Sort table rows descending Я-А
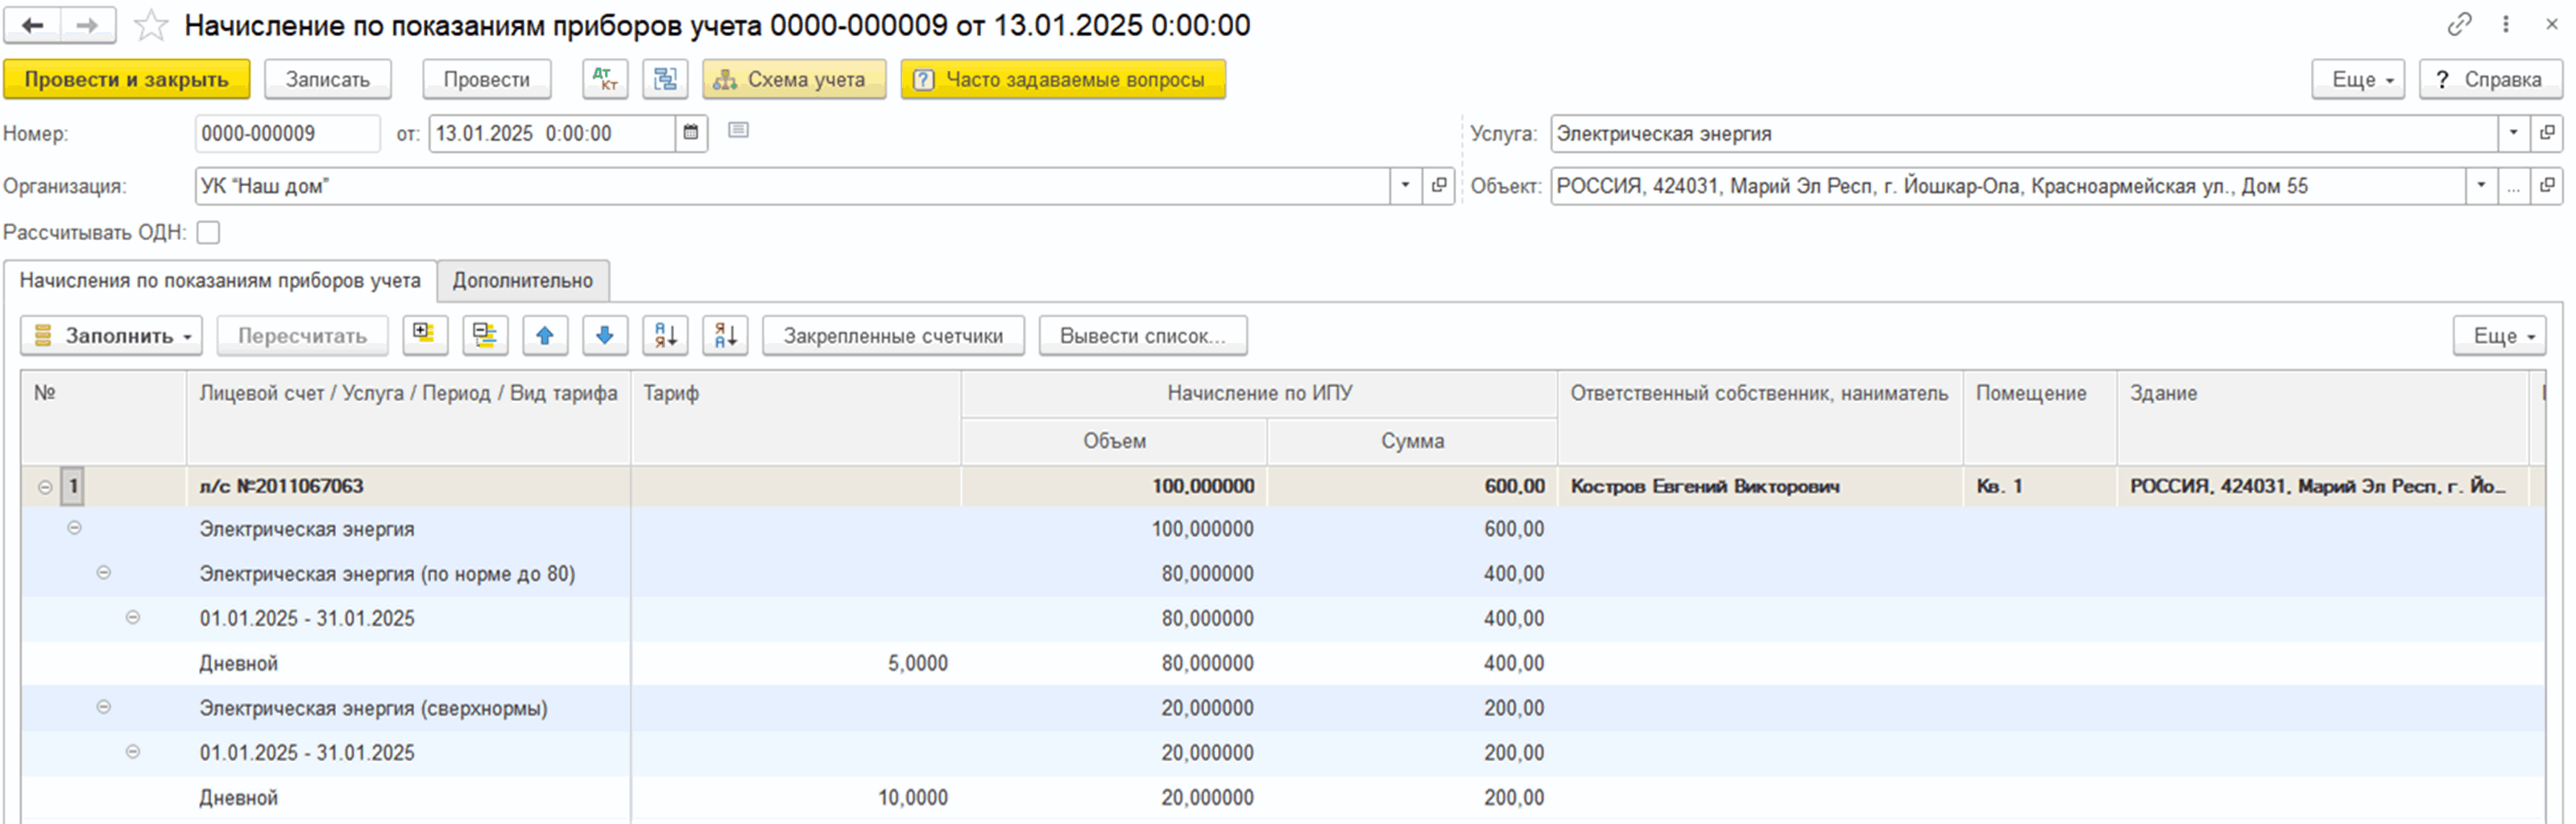 pyautogui.click(x=725, y=335)
